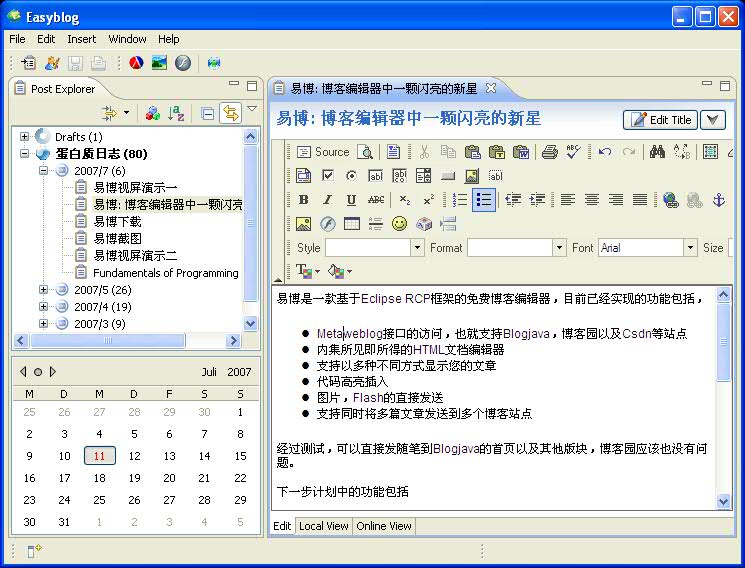Click the Print icon in editor toolbar
Image resolution: width=745 pixels, height=568 pixels.
(550, 152)
